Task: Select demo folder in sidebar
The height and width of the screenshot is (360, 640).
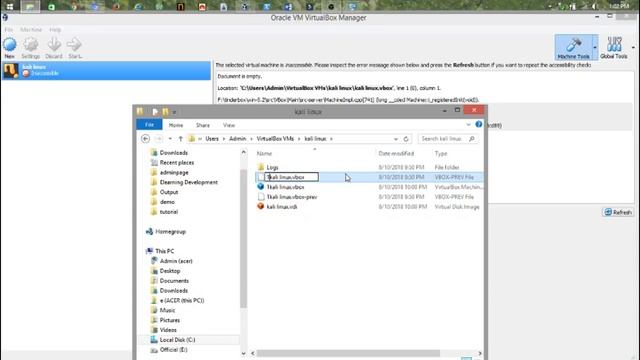Action: click(167, 202)
